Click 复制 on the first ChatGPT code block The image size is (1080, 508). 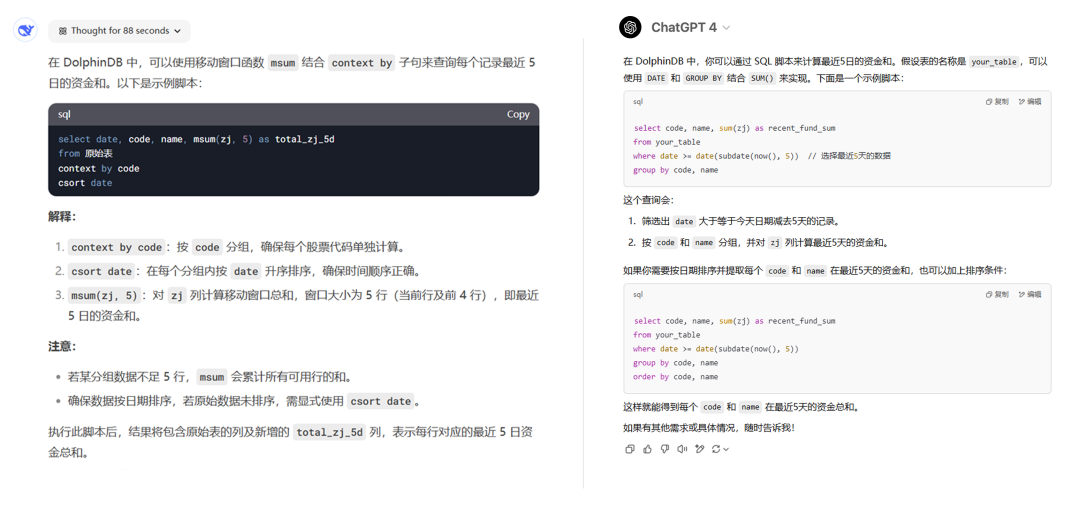click(x=997, y=102)
